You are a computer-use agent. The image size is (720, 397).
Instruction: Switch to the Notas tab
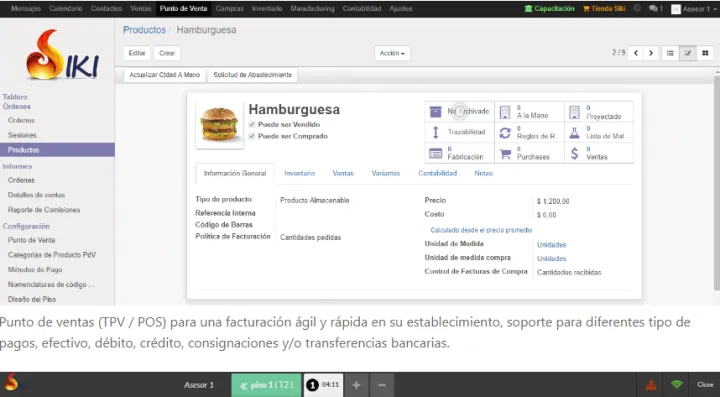pyautogui.click(x=484, y=173)
